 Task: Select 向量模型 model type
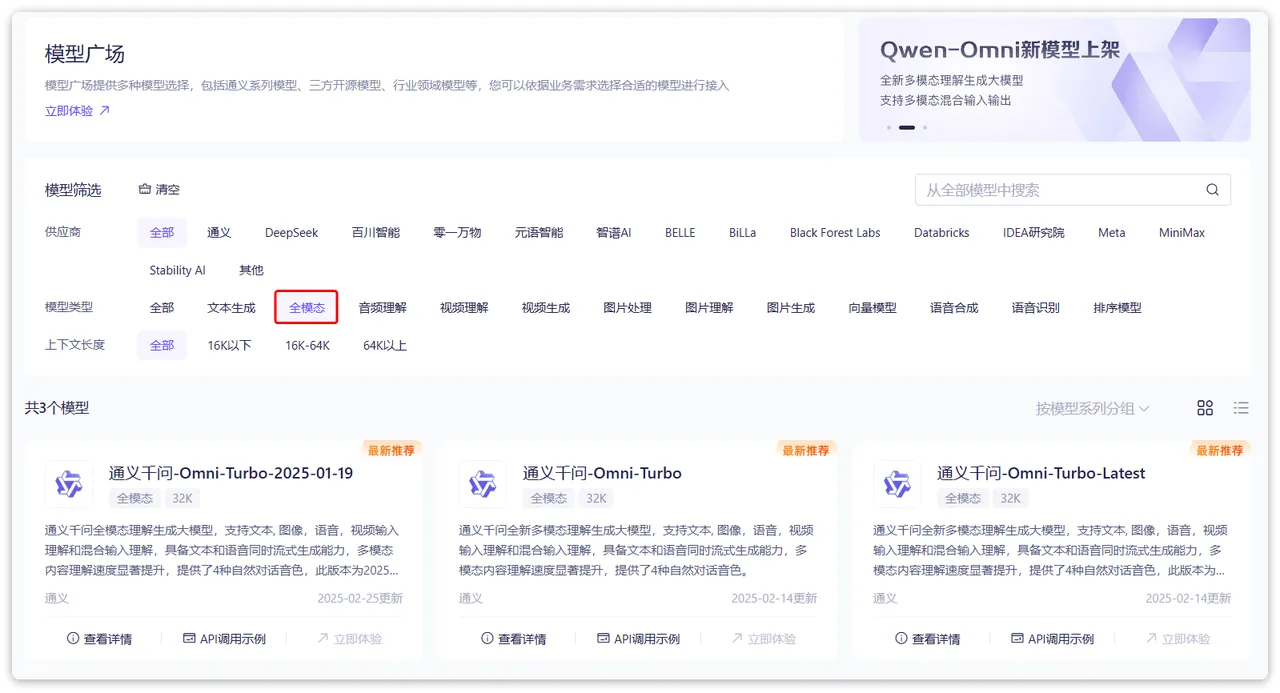[x=873, y=307]
